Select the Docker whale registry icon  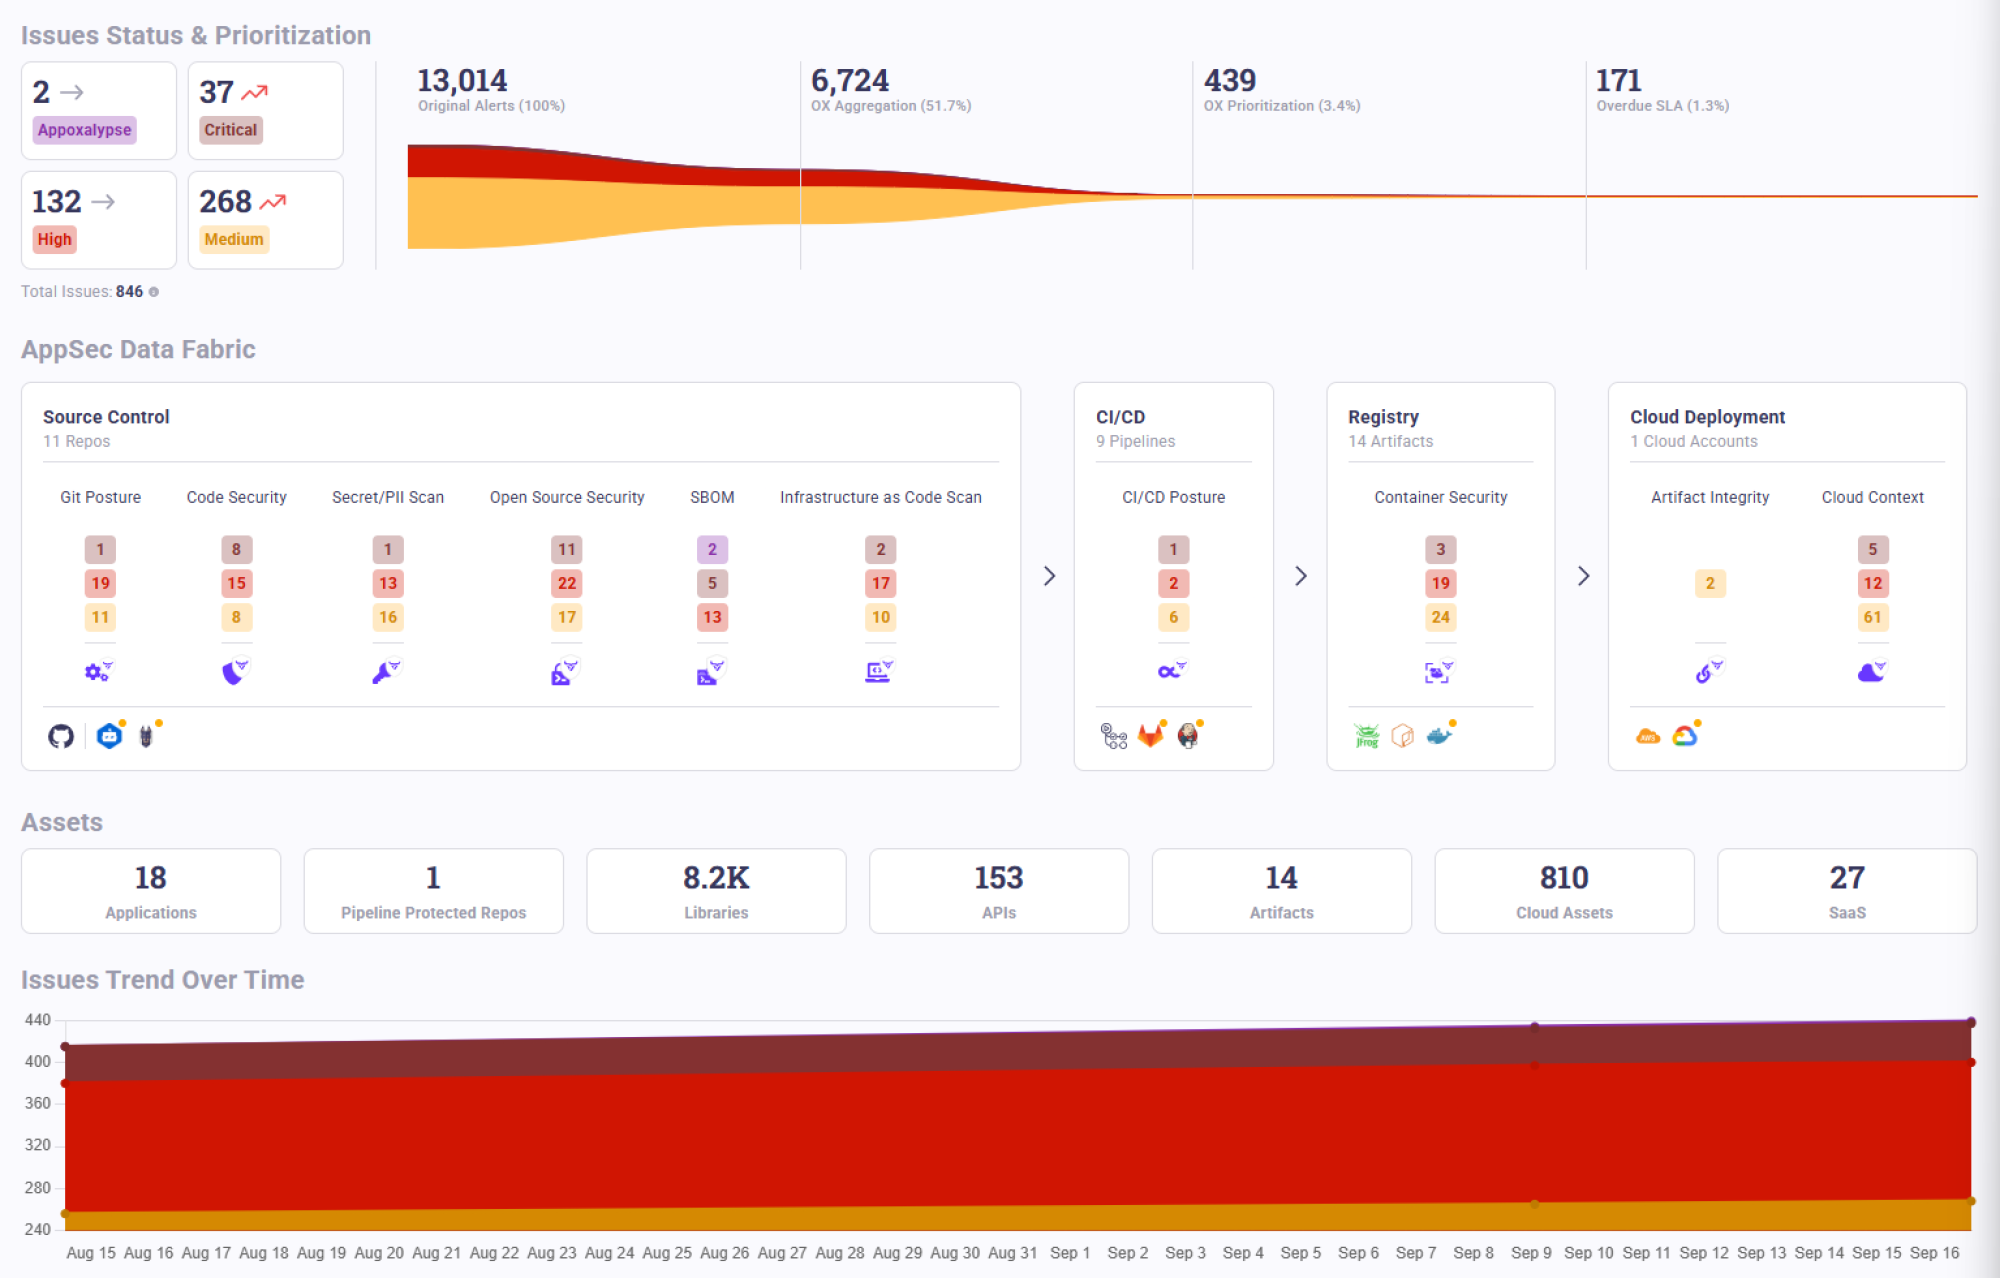click(x=1439, y=736)
